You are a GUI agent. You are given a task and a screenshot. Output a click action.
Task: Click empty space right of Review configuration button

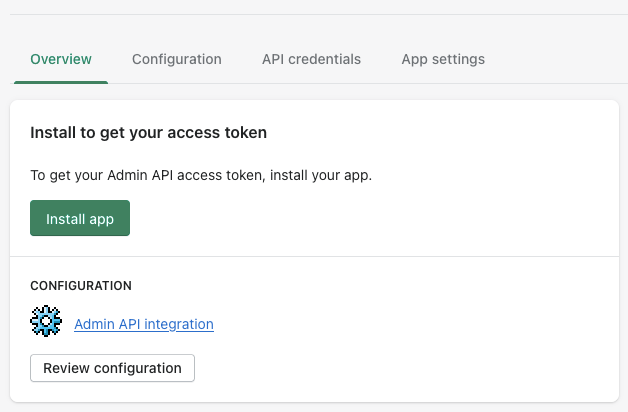pos(400,368)
